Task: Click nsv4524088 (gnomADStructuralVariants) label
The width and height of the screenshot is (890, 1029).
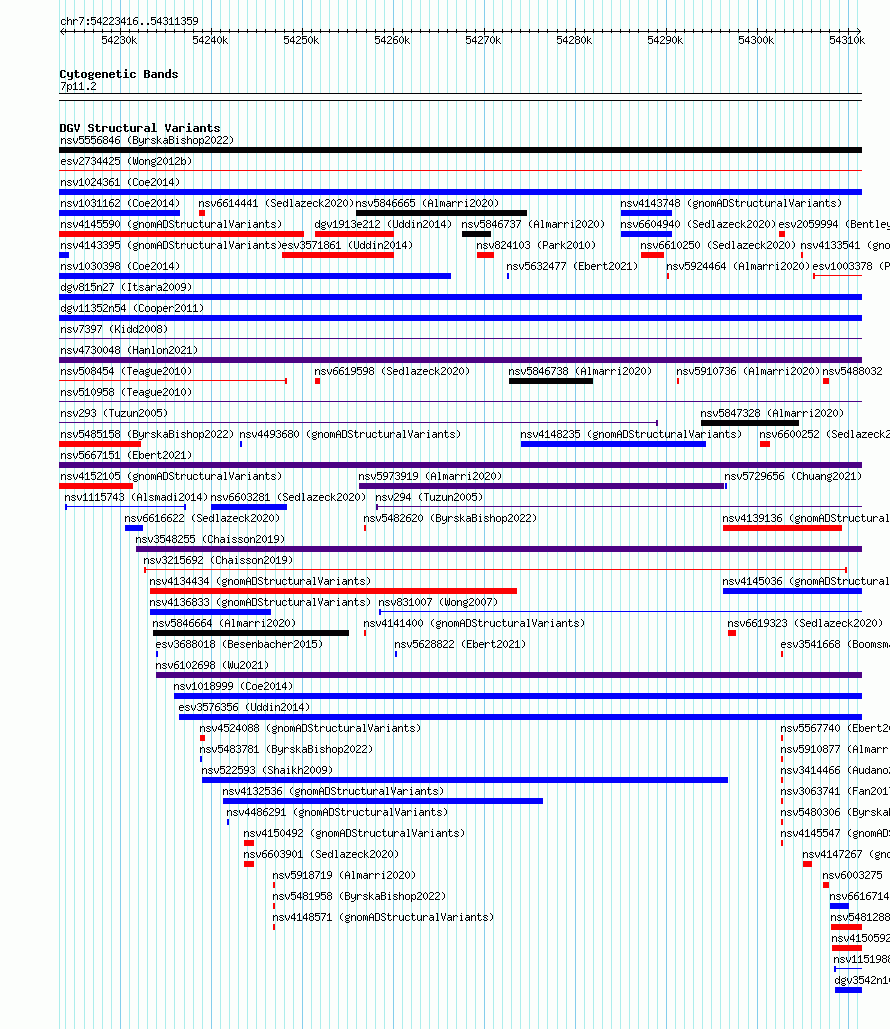Action: click(310, 728)
